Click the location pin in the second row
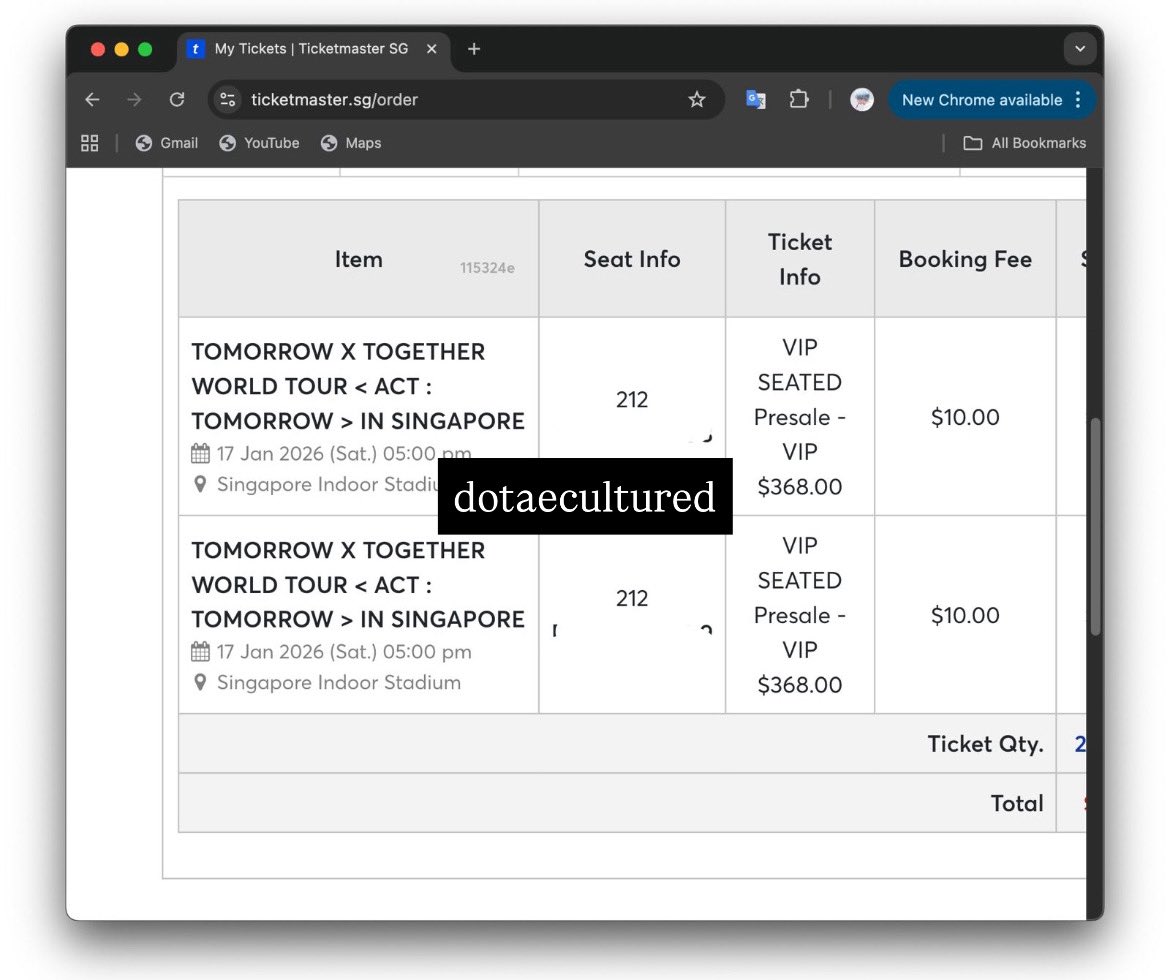This screenshot has width=1170, height=980. [200, 682]
